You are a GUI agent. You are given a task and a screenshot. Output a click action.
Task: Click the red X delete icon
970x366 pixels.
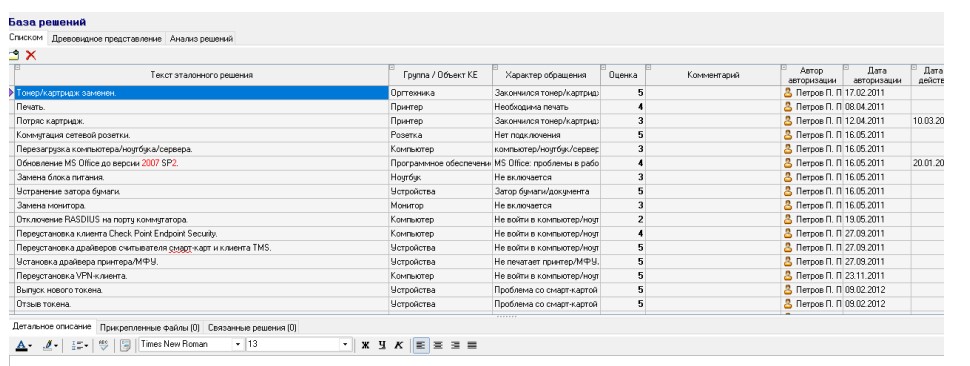(x=31, y=55)
